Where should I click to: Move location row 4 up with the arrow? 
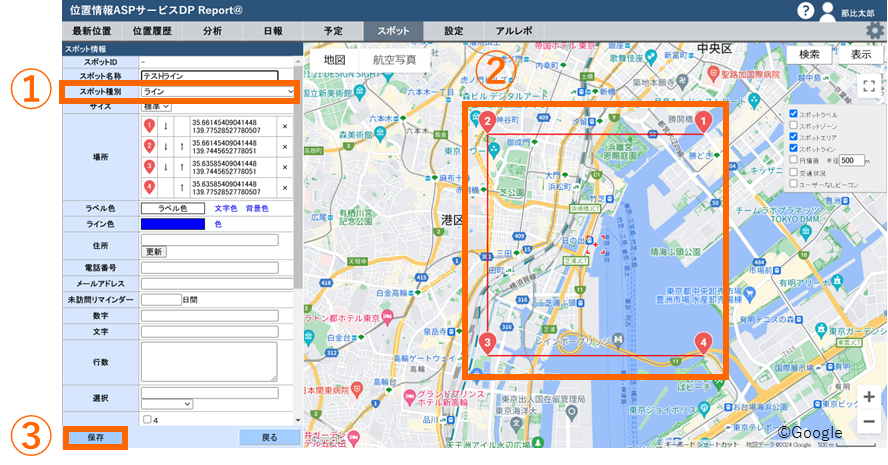click(x=181, y=187)
